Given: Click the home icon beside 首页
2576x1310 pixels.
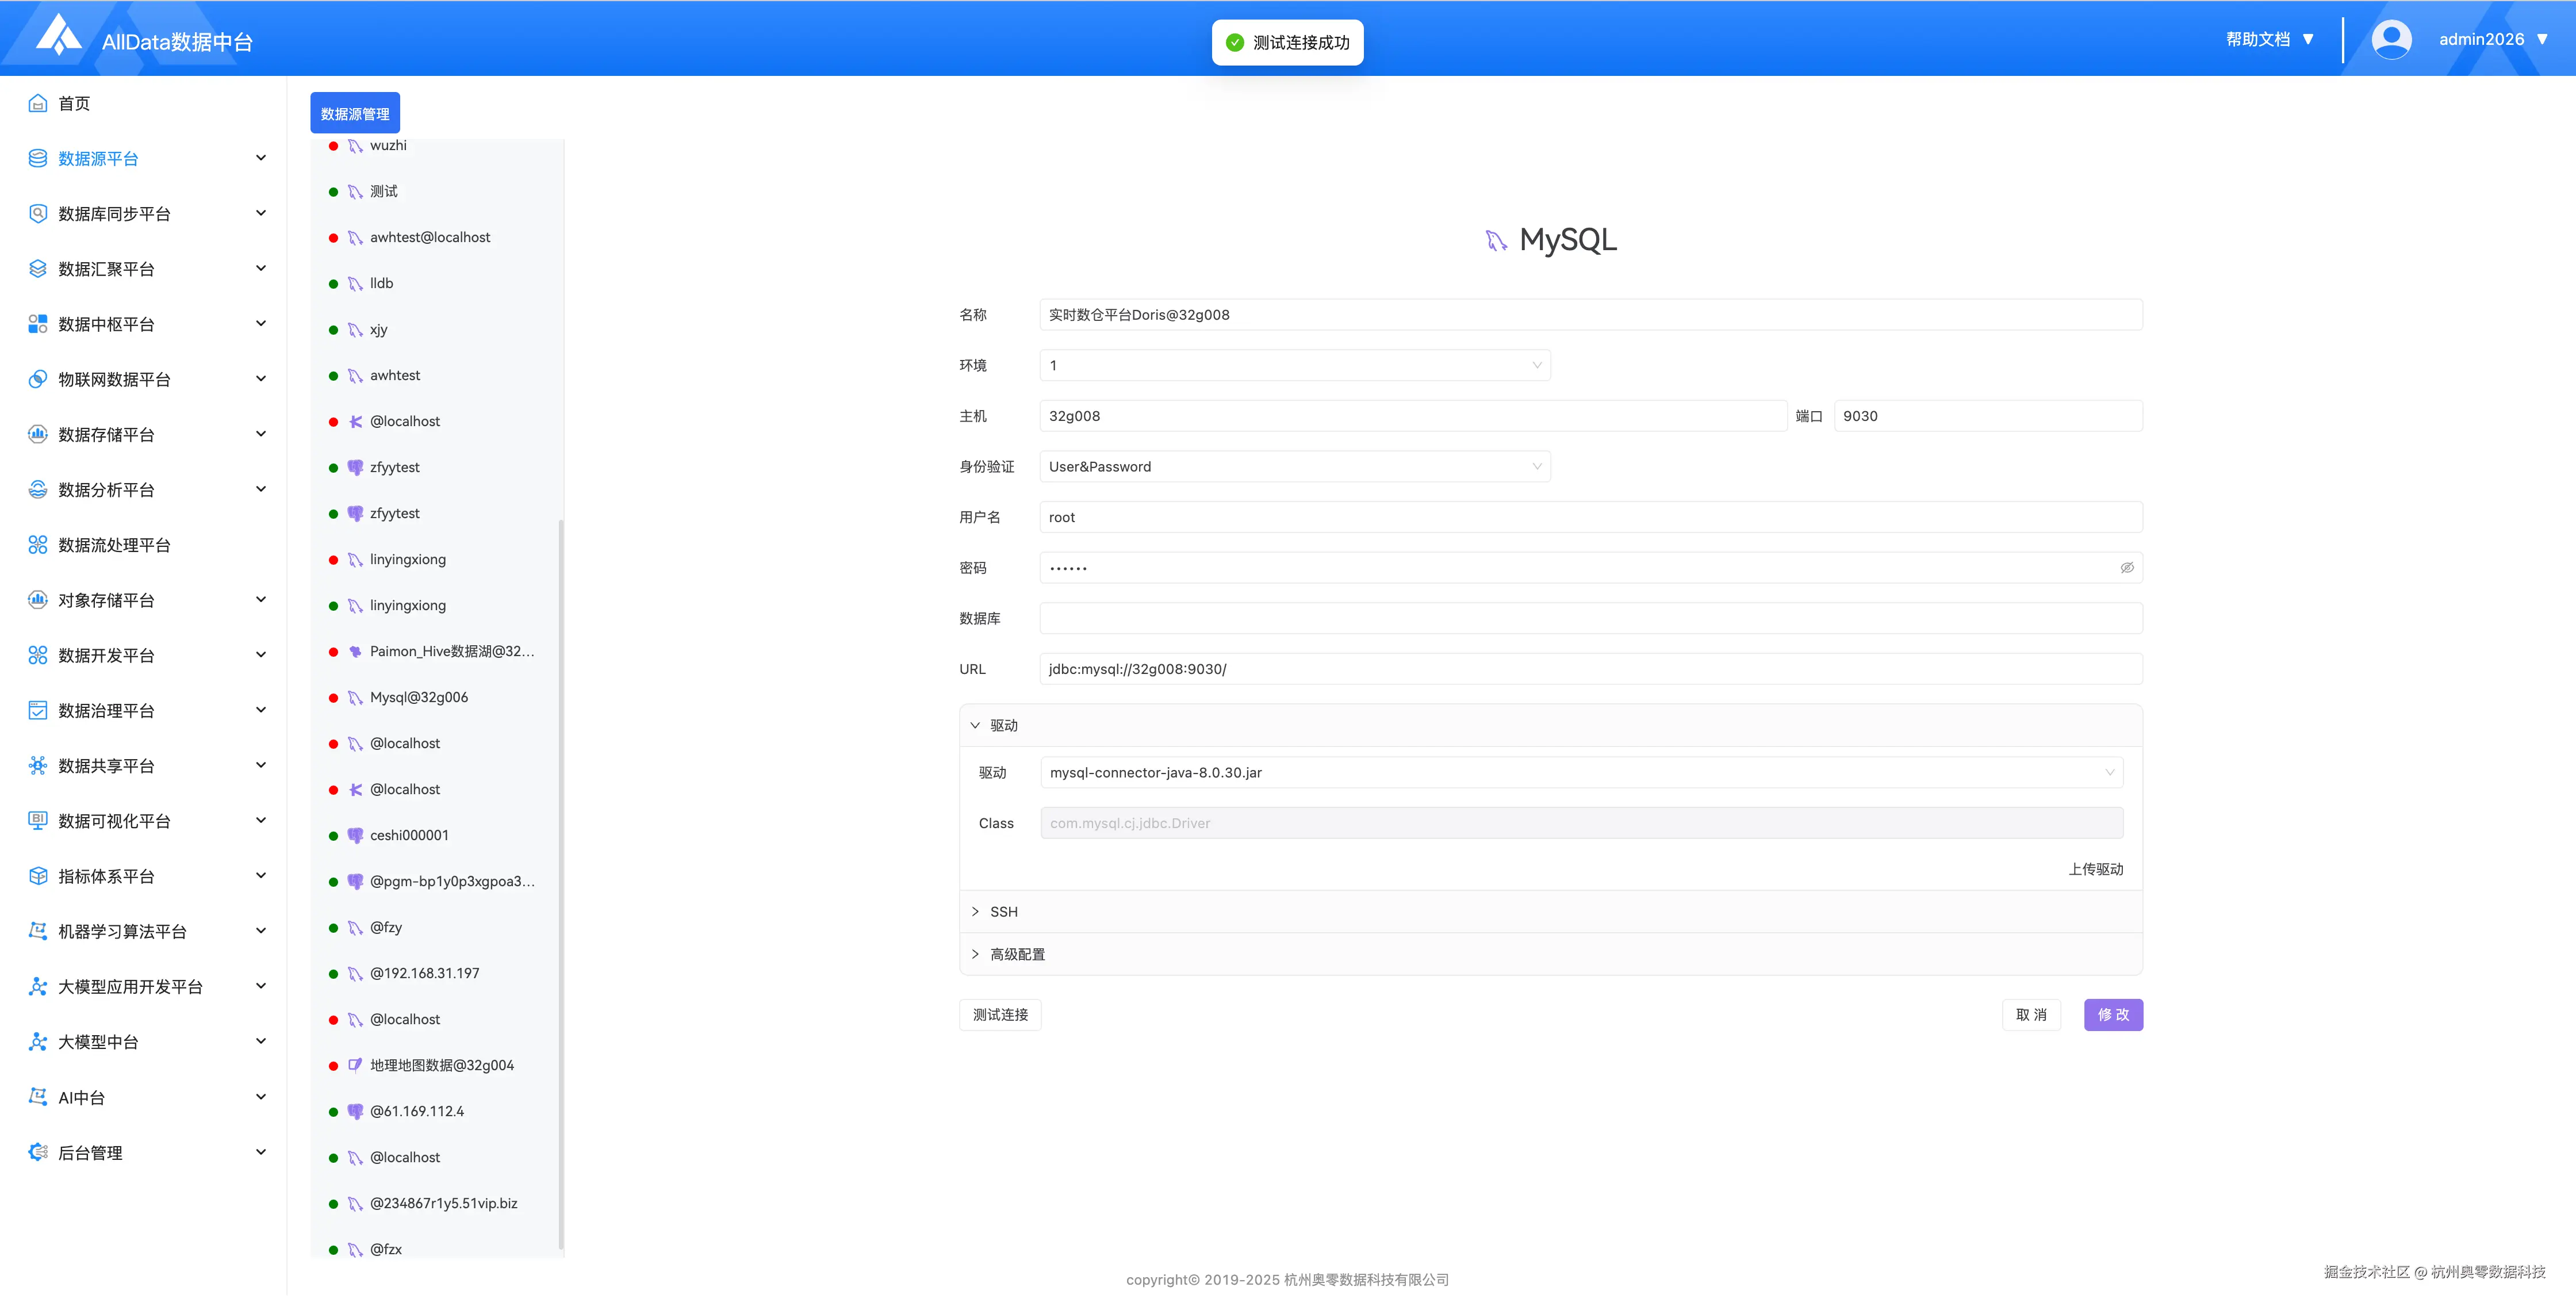Looking at the screenshot, I should point(38,103).
